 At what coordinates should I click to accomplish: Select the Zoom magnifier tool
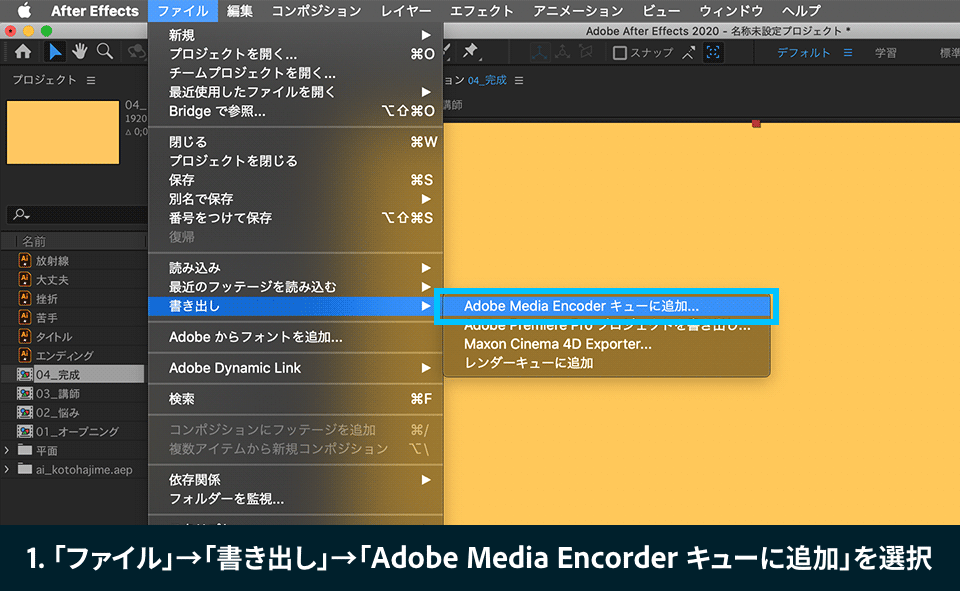(x=105, y=52)
